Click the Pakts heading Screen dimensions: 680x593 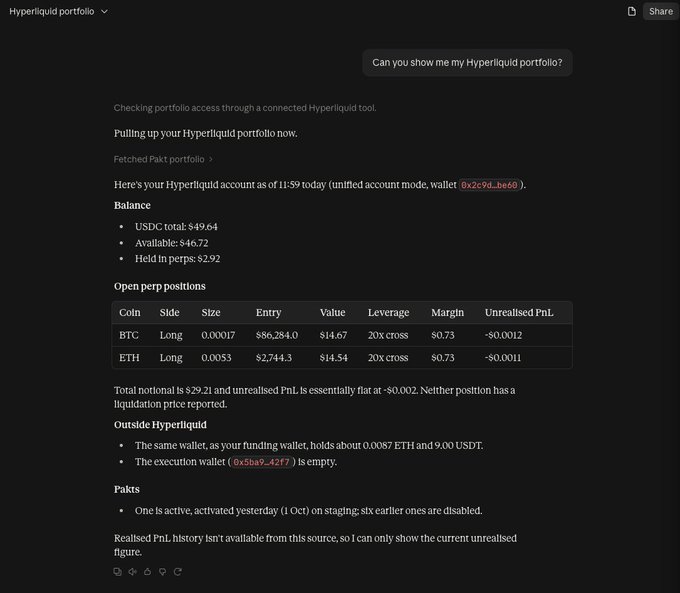pyautogui.click(x=127, y=489)
